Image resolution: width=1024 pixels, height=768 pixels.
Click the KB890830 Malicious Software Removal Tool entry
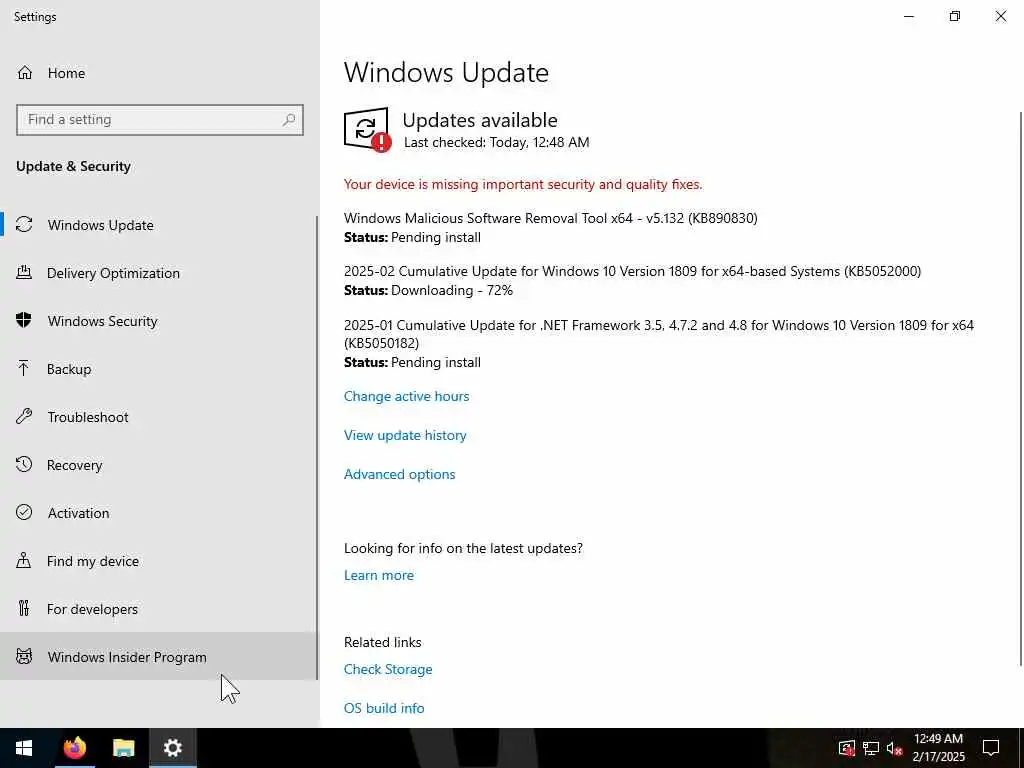click(551, 227)
